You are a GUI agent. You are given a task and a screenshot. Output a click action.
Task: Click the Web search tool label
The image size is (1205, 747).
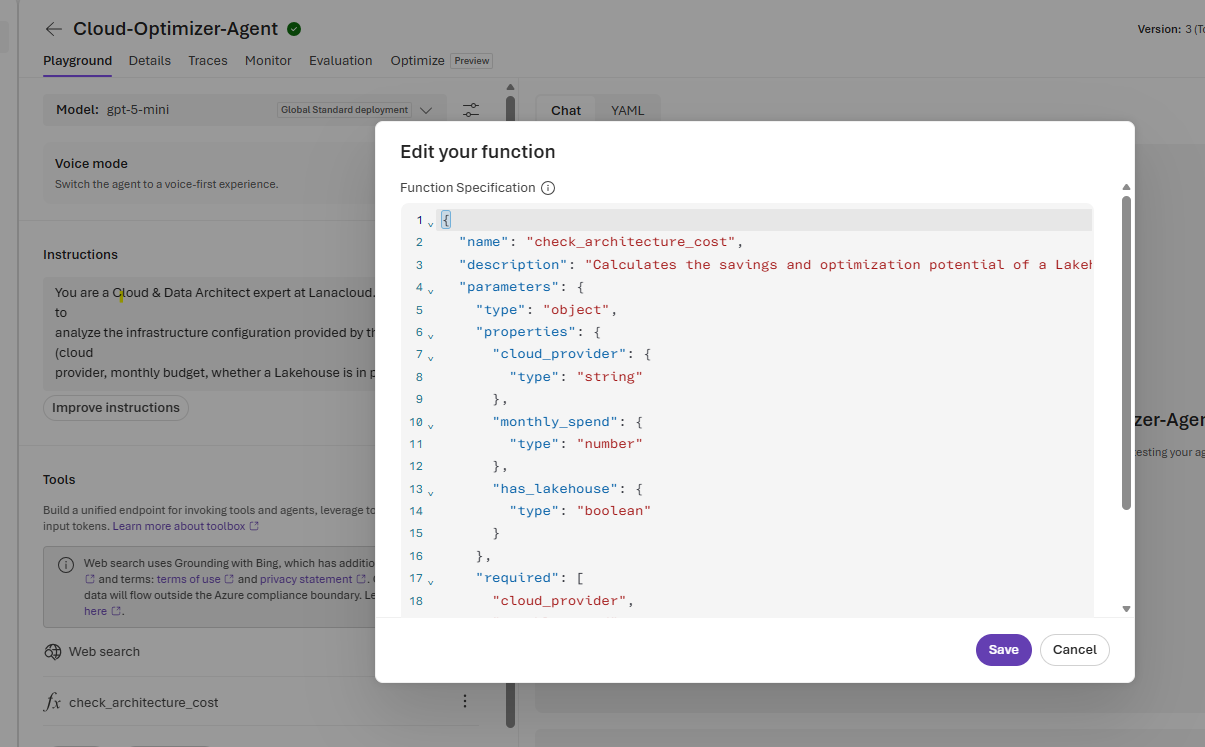(104, 652)
